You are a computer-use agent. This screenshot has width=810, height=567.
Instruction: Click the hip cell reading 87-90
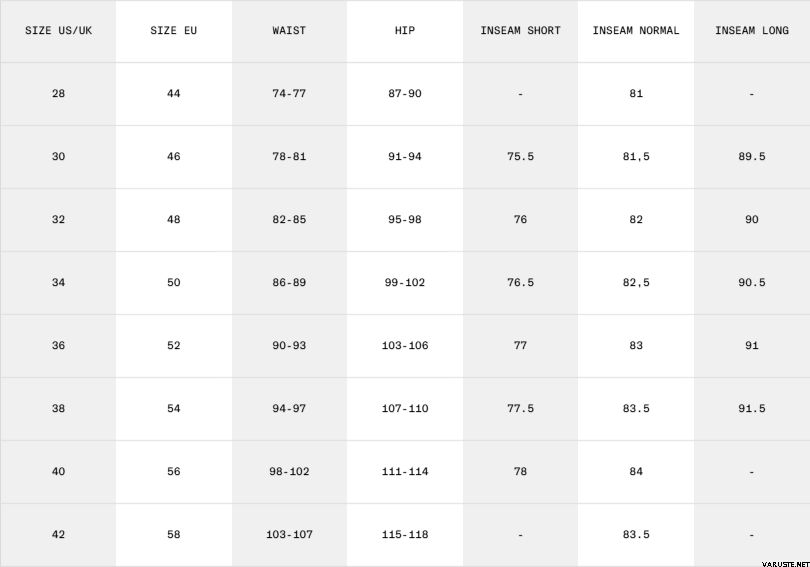tap(405, 94)
